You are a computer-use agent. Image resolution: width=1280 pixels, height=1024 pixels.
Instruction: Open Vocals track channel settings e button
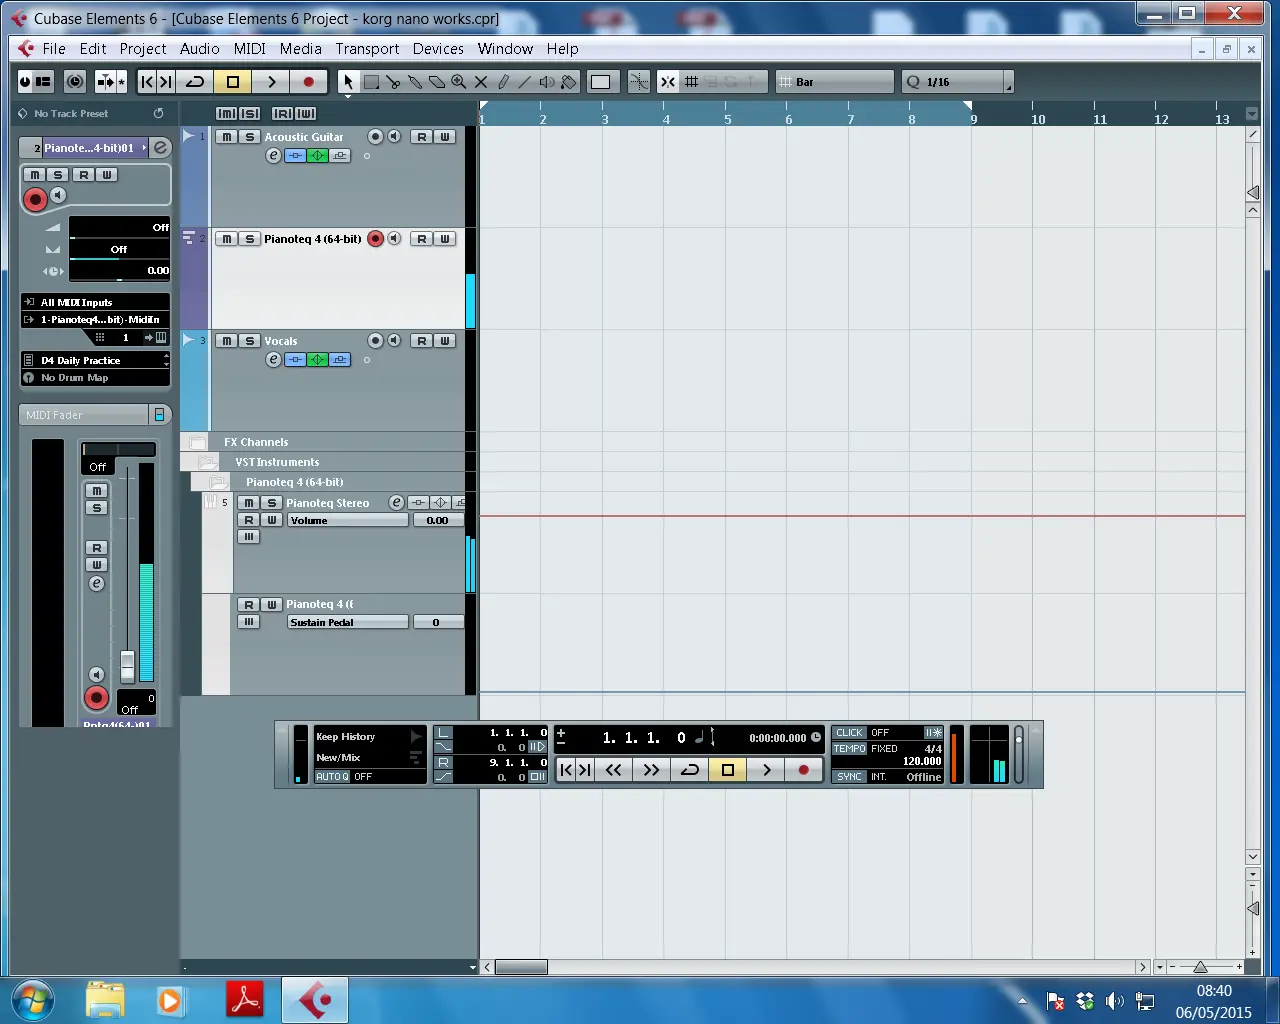coord(273,360)
